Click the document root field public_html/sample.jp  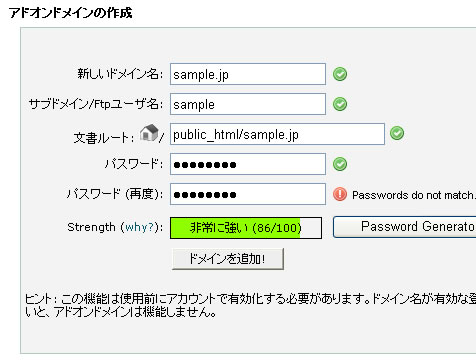pos(277,134)
